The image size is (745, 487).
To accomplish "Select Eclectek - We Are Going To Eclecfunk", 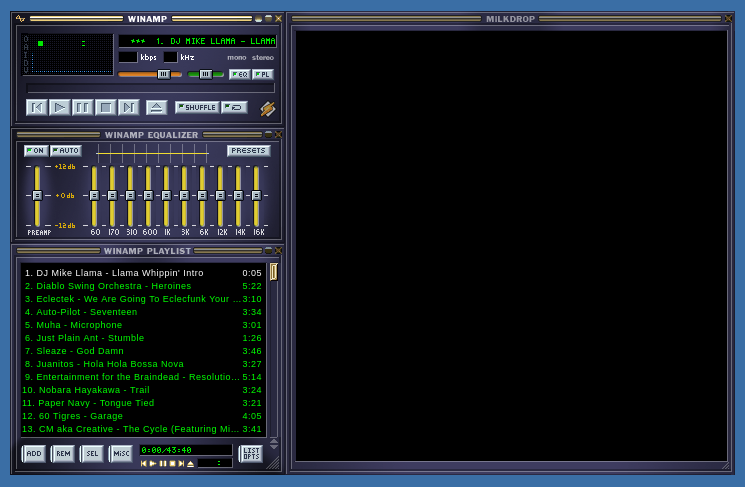I will (x=143, y=299).
